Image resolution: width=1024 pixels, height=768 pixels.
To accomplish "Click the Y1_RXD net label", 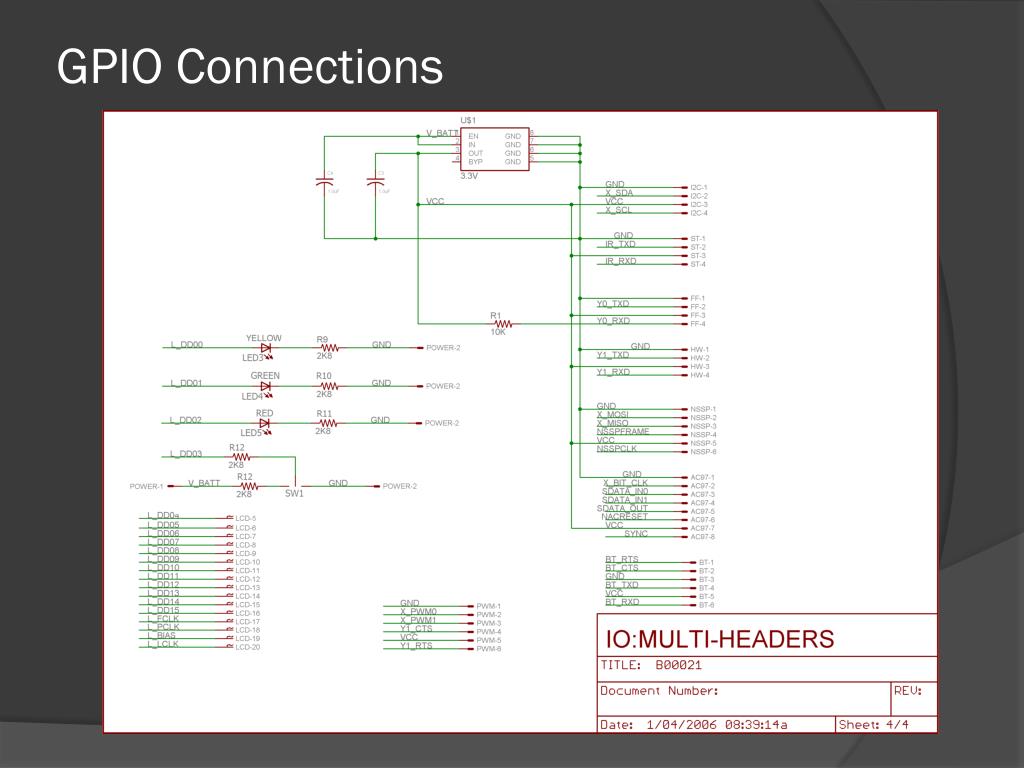I will [613, 372].
